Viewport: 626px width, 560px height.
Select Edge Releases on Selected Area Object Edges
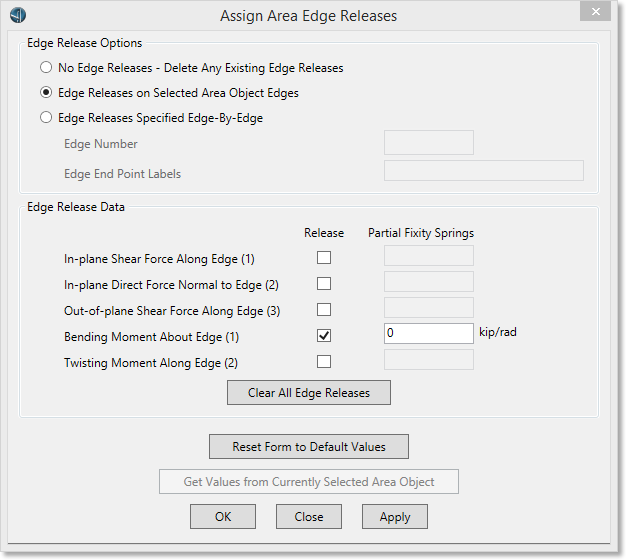46,93
